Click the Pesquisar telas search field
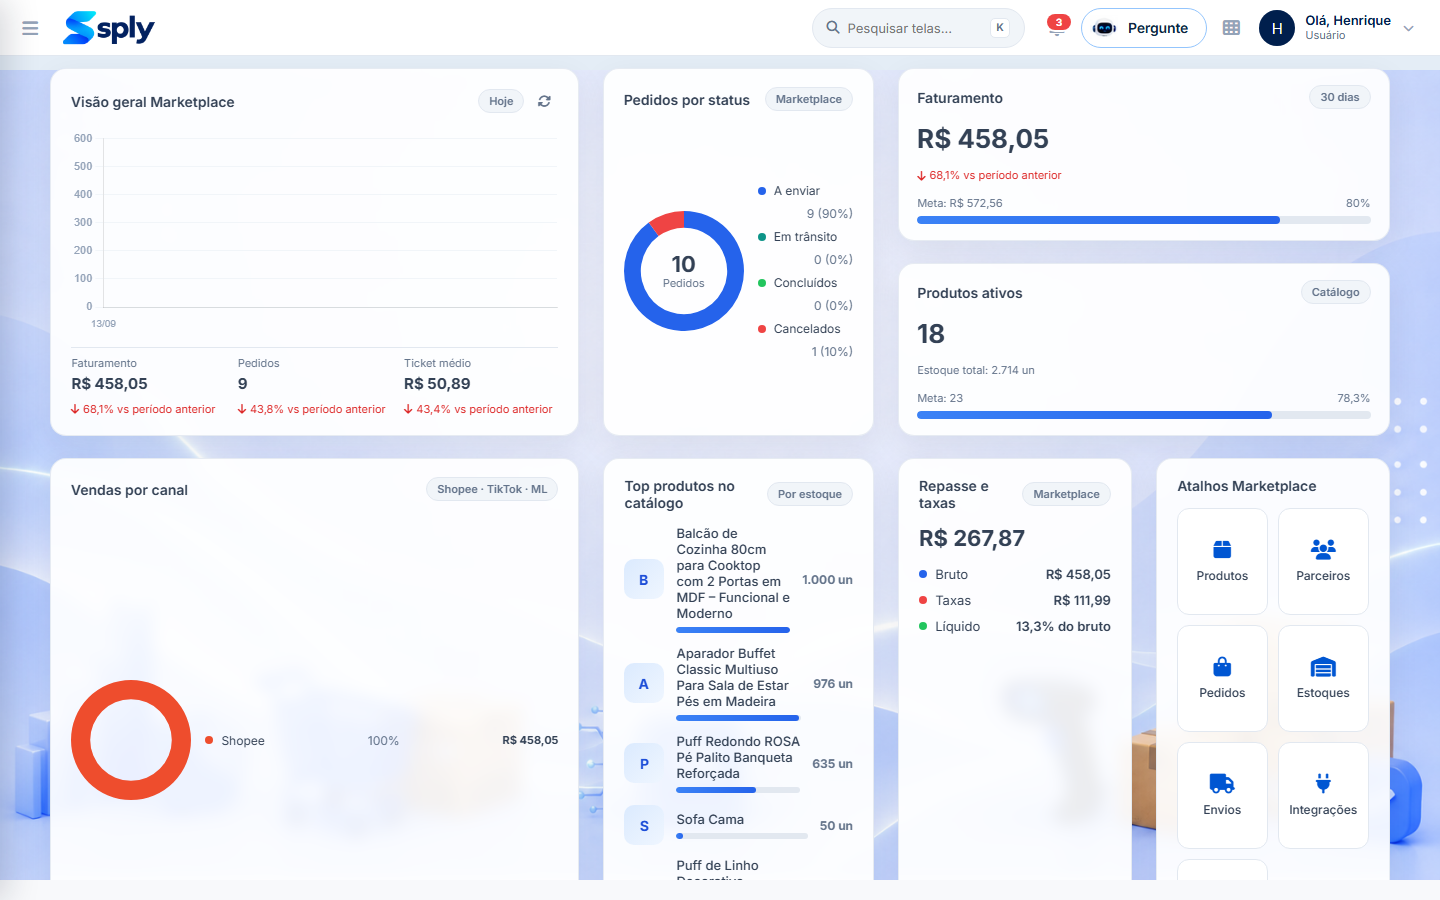The width and height of the screenshot is (1440, 900). [x=917, y=28]
